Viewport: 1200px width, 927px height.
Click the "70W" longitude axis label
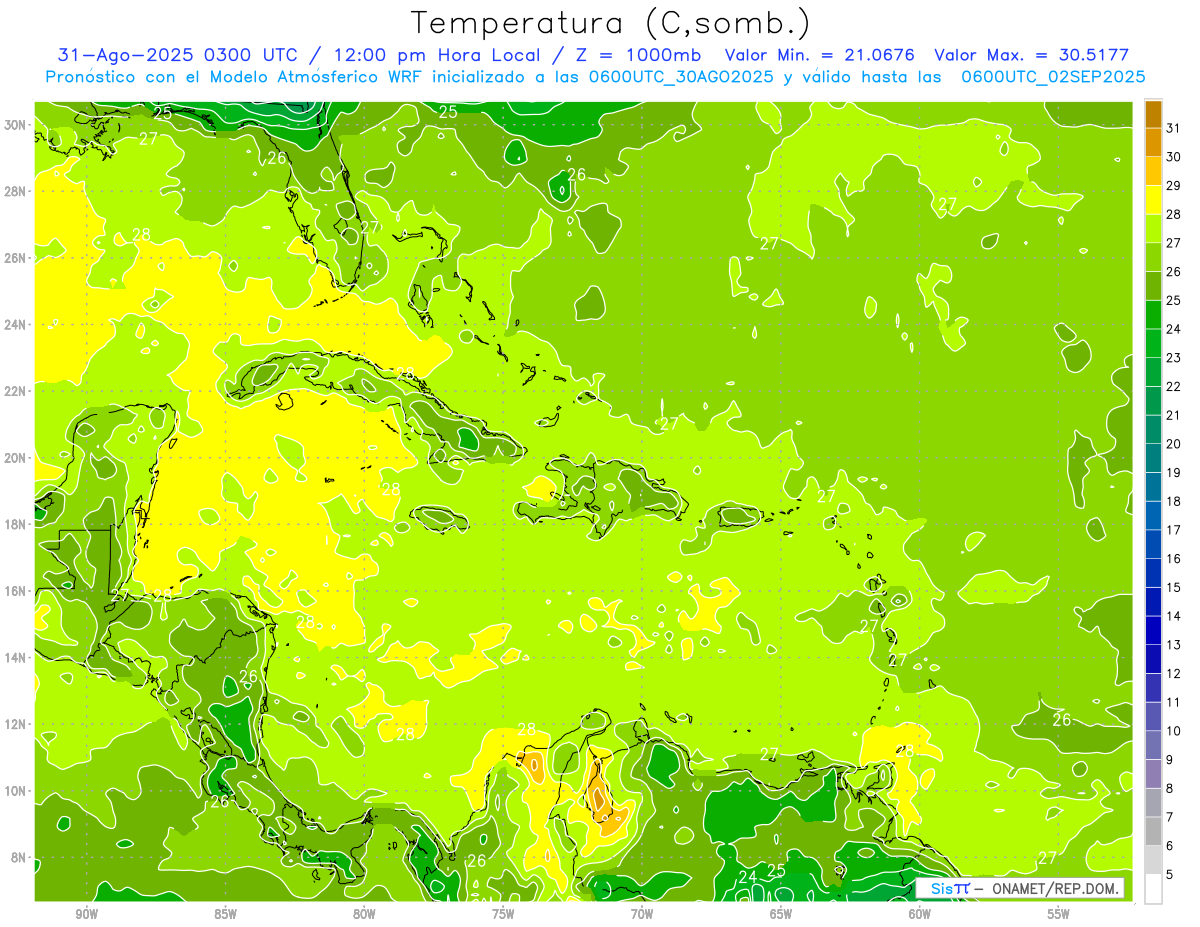point(642,914)
